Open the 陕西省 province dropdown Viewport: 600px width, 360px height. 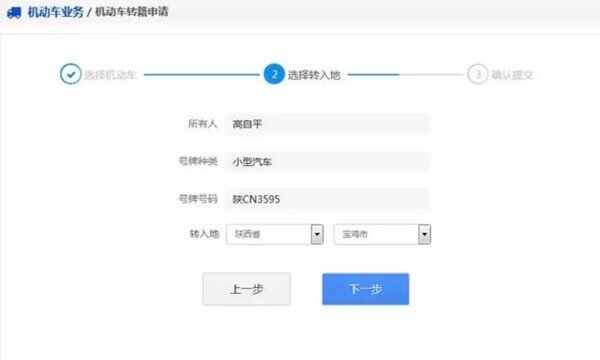pos(275,234)
